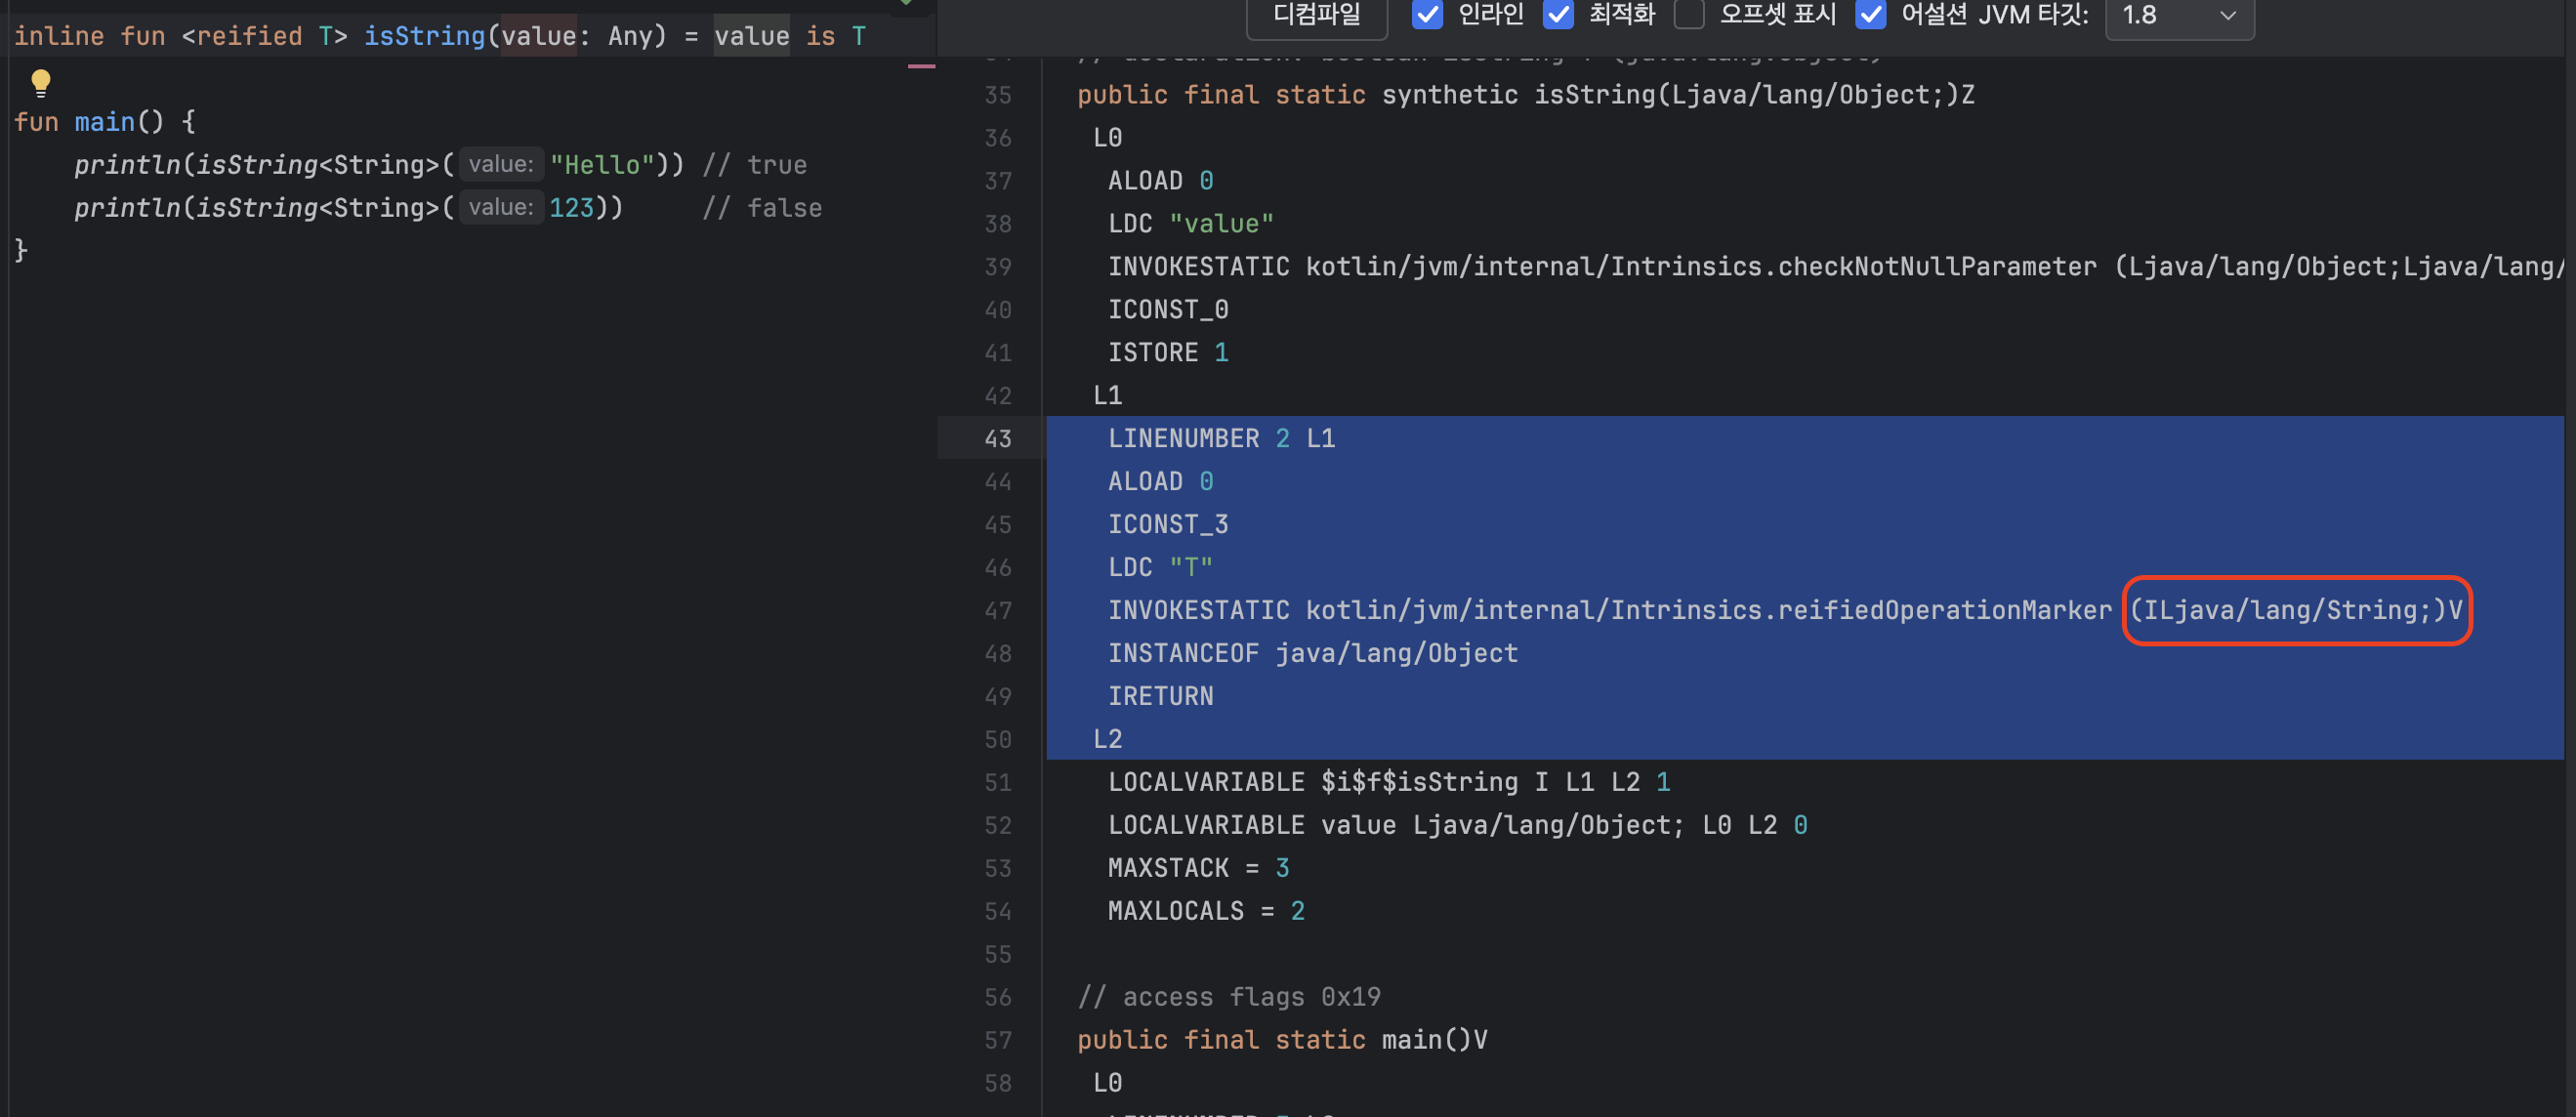Uncheck the 인라인 (Inline) checkbox
The width and height of the screenshot is (2576, 1117).
(1427, 15)
